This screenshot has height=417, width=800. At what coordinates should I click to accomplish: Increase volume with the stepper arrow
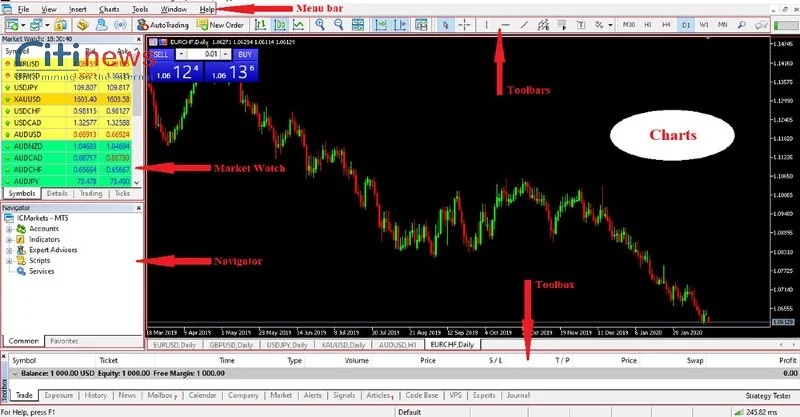tap(226, 54)
